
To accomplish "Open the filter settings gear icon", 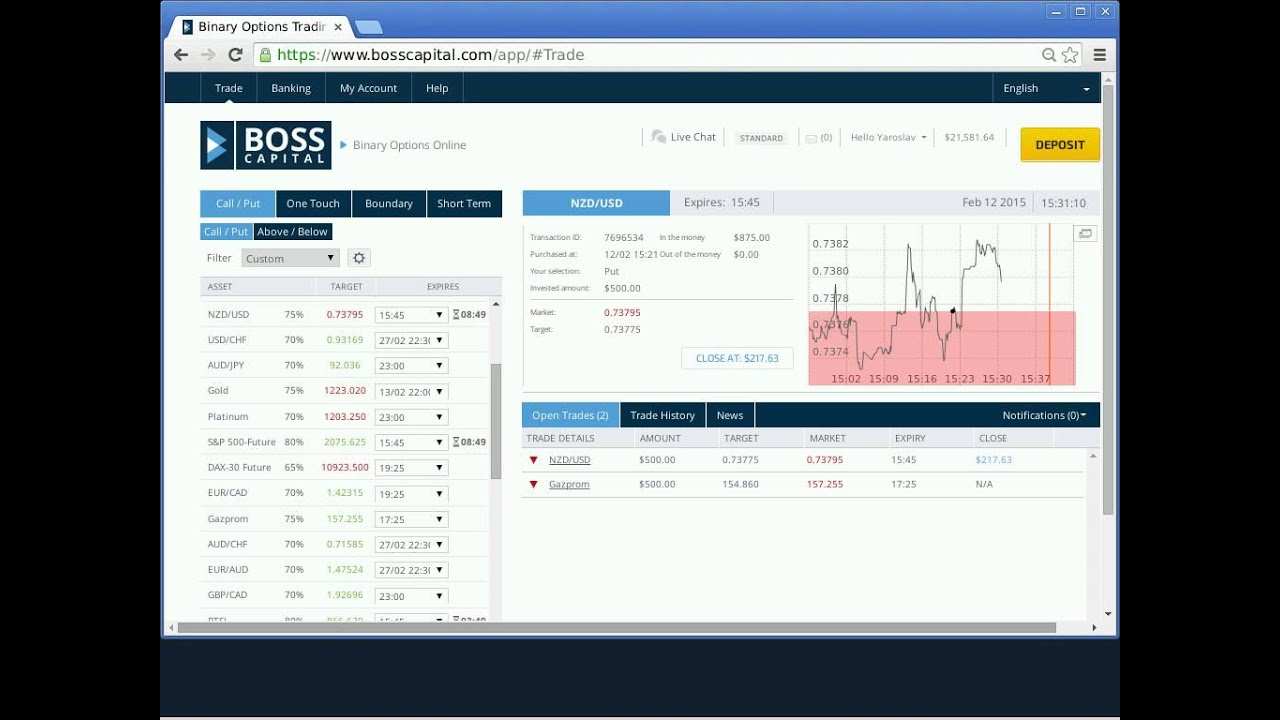I will (359, 258).
